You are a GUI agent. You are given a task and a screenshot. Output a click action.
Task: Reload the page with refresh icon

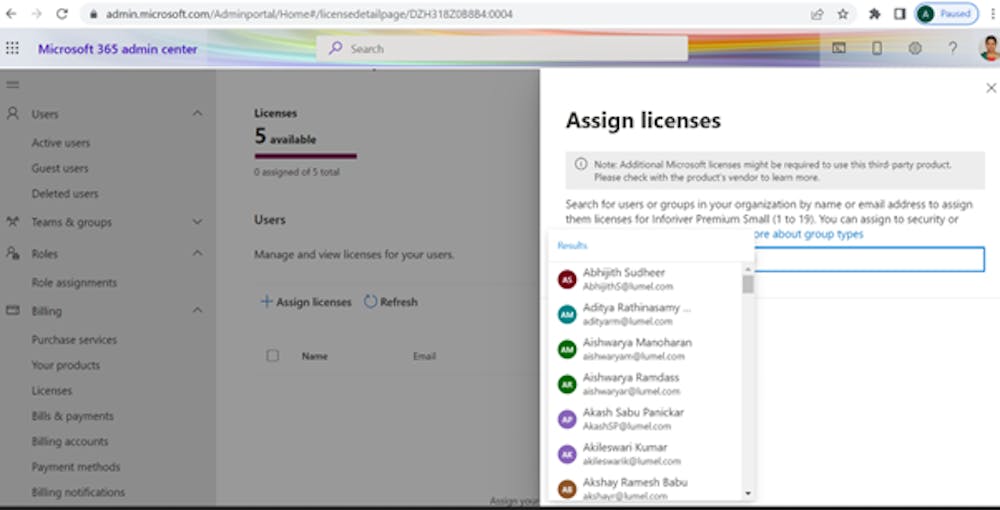pos(62,14)
